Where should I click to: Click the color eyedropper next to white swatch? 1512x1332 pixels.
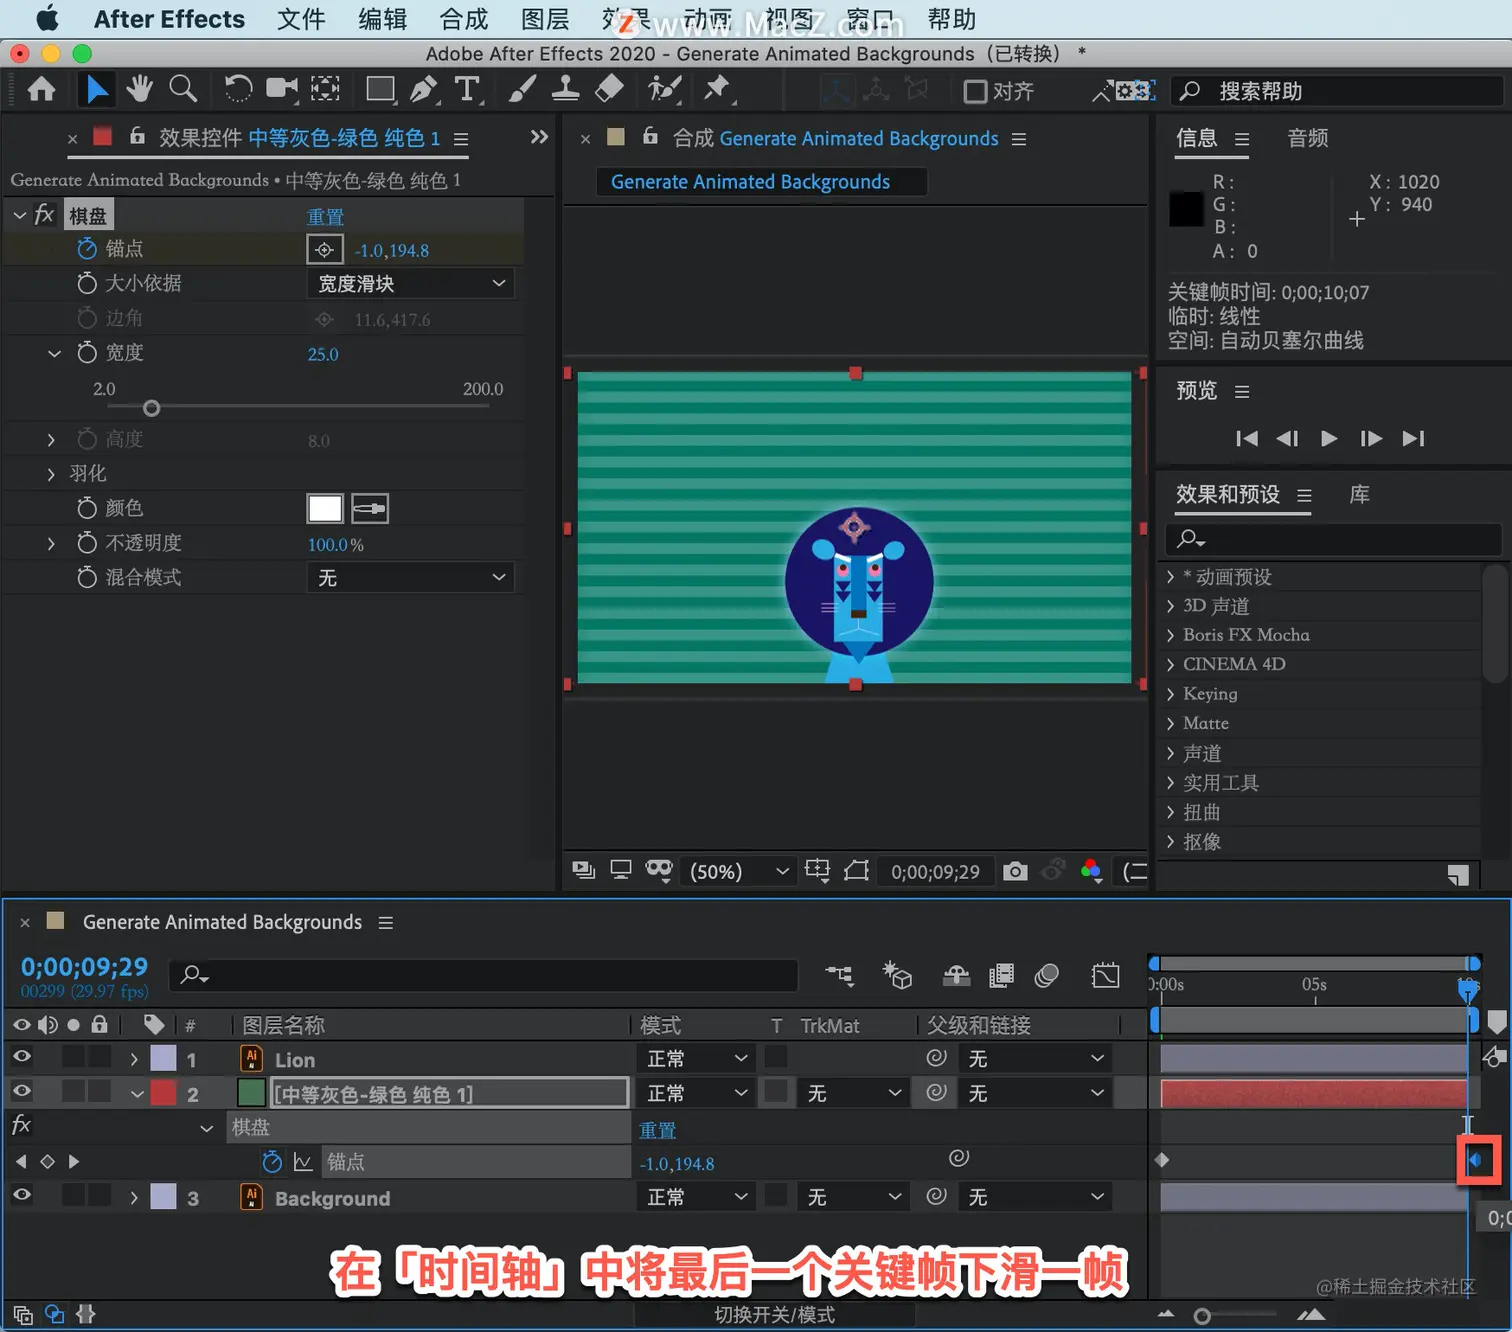pos(370,509)
